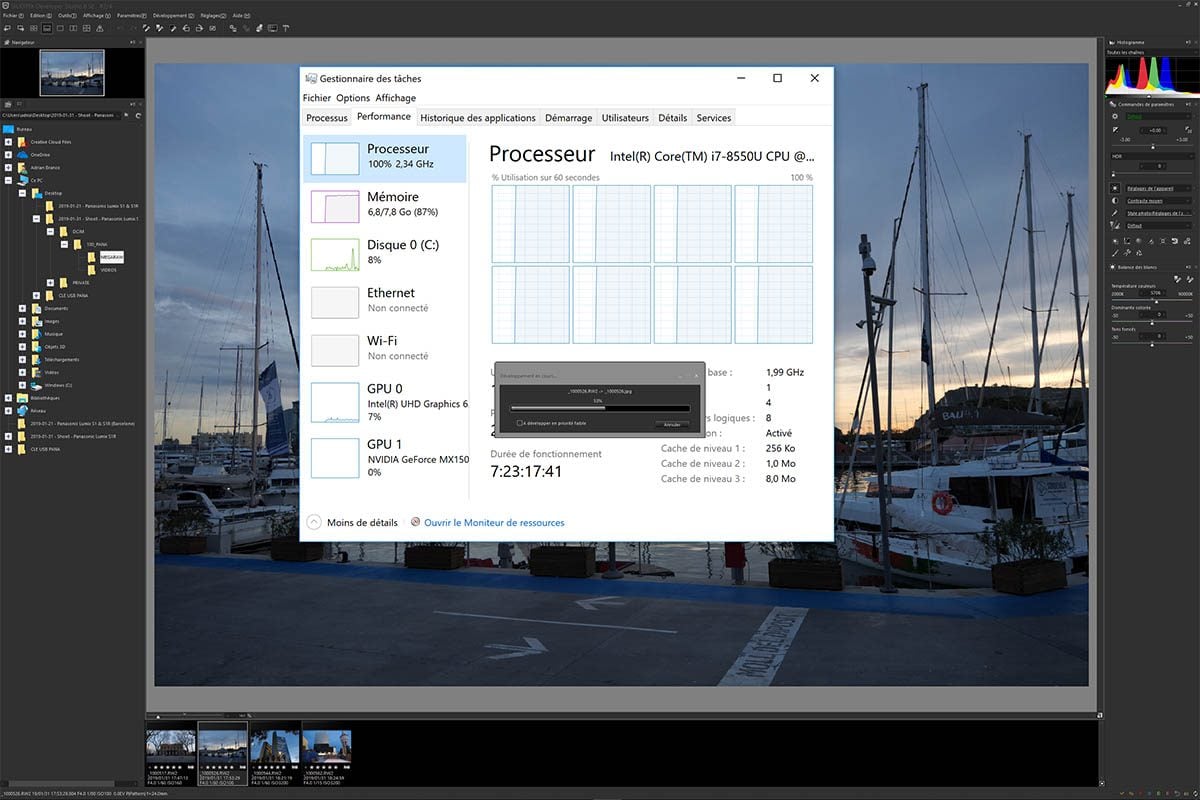Viewport: 1200px width, 800px height.
Task: Click the monitor display icon in the toolbar
Action: 272,28
